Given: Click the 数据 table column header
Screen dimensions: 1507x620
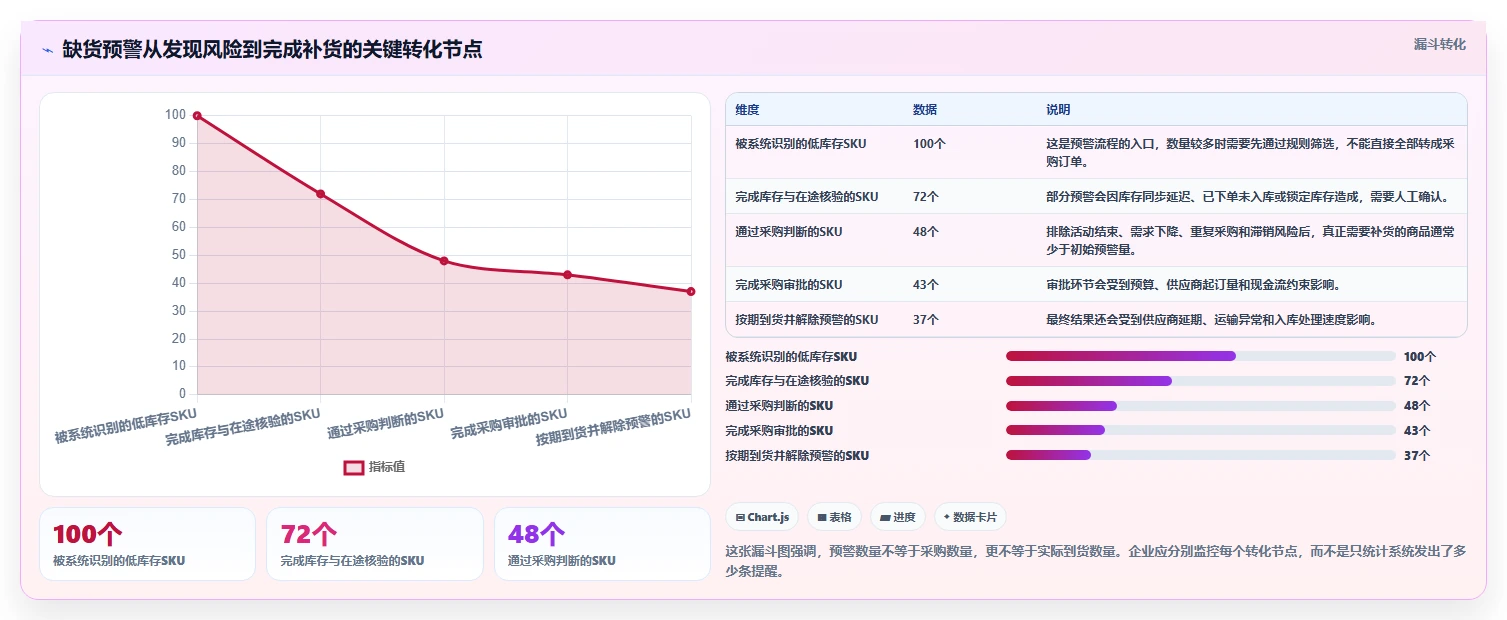Looking at the screenshot, I should tap(925, 110).
